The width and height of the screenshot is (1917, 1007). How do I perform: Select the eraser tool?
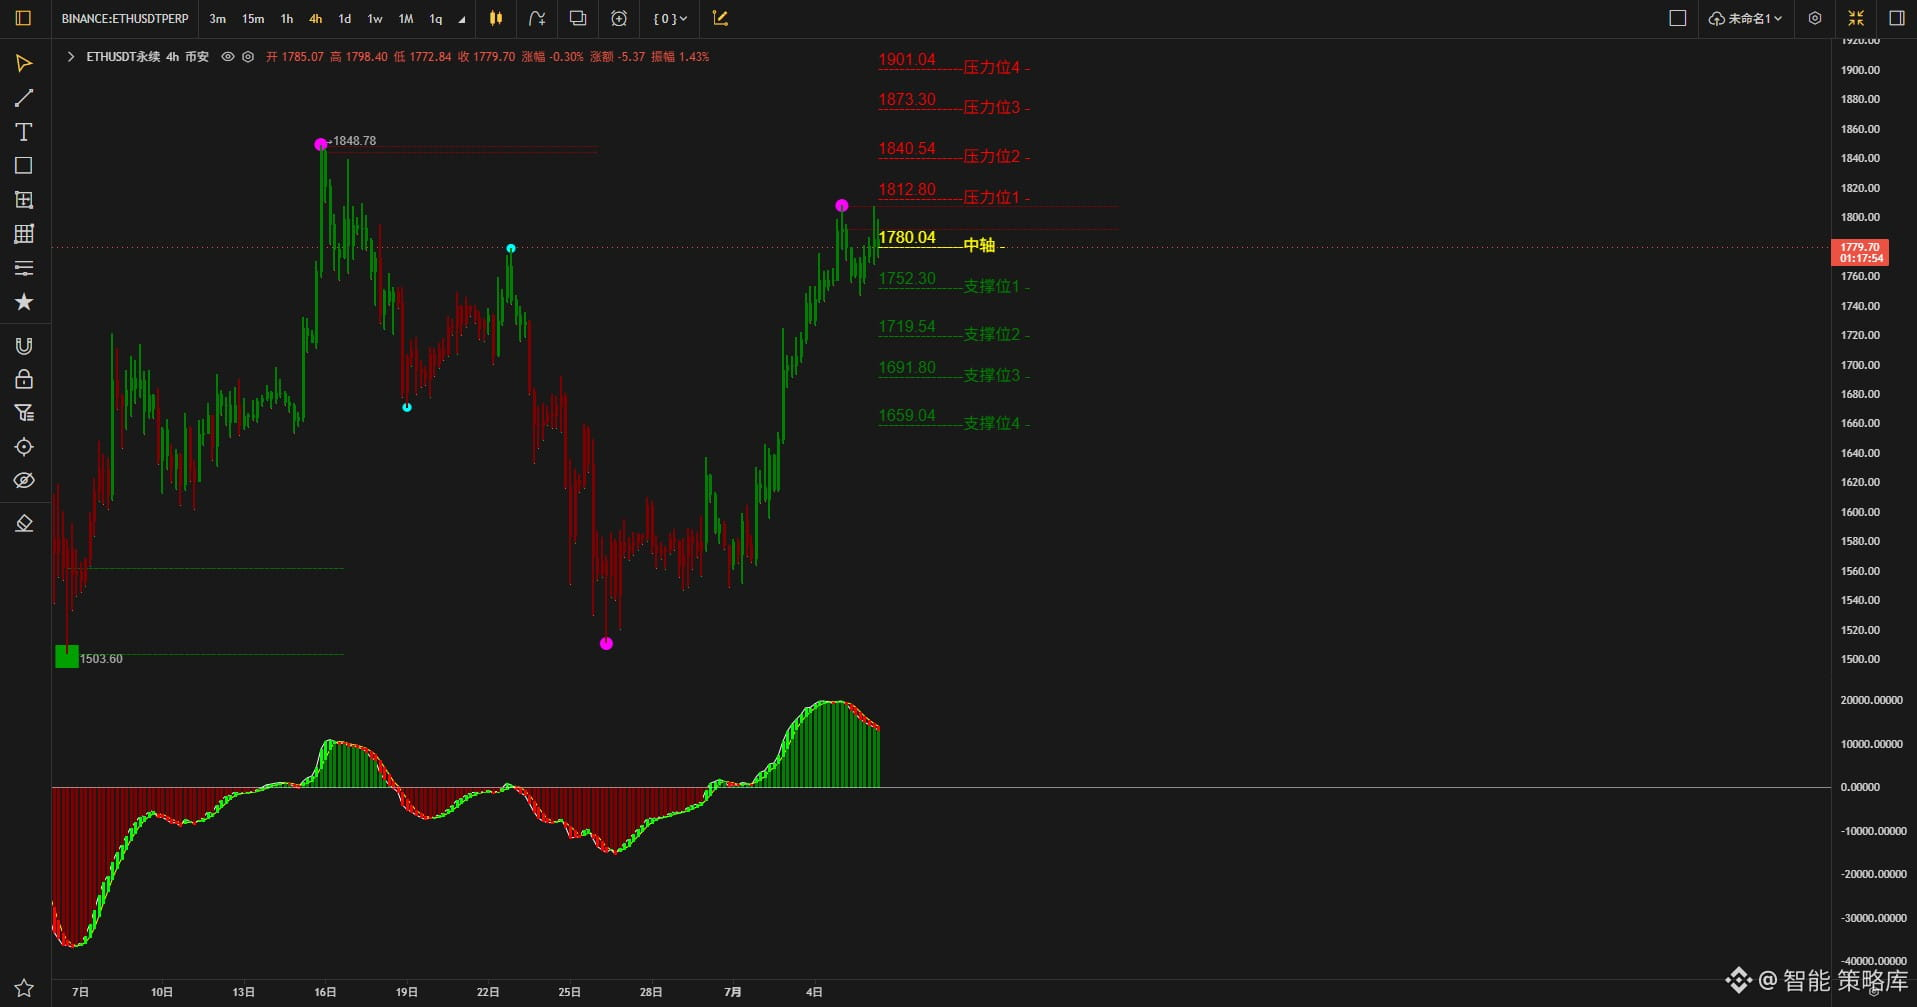pyautogui.click(x=24, y=524)
